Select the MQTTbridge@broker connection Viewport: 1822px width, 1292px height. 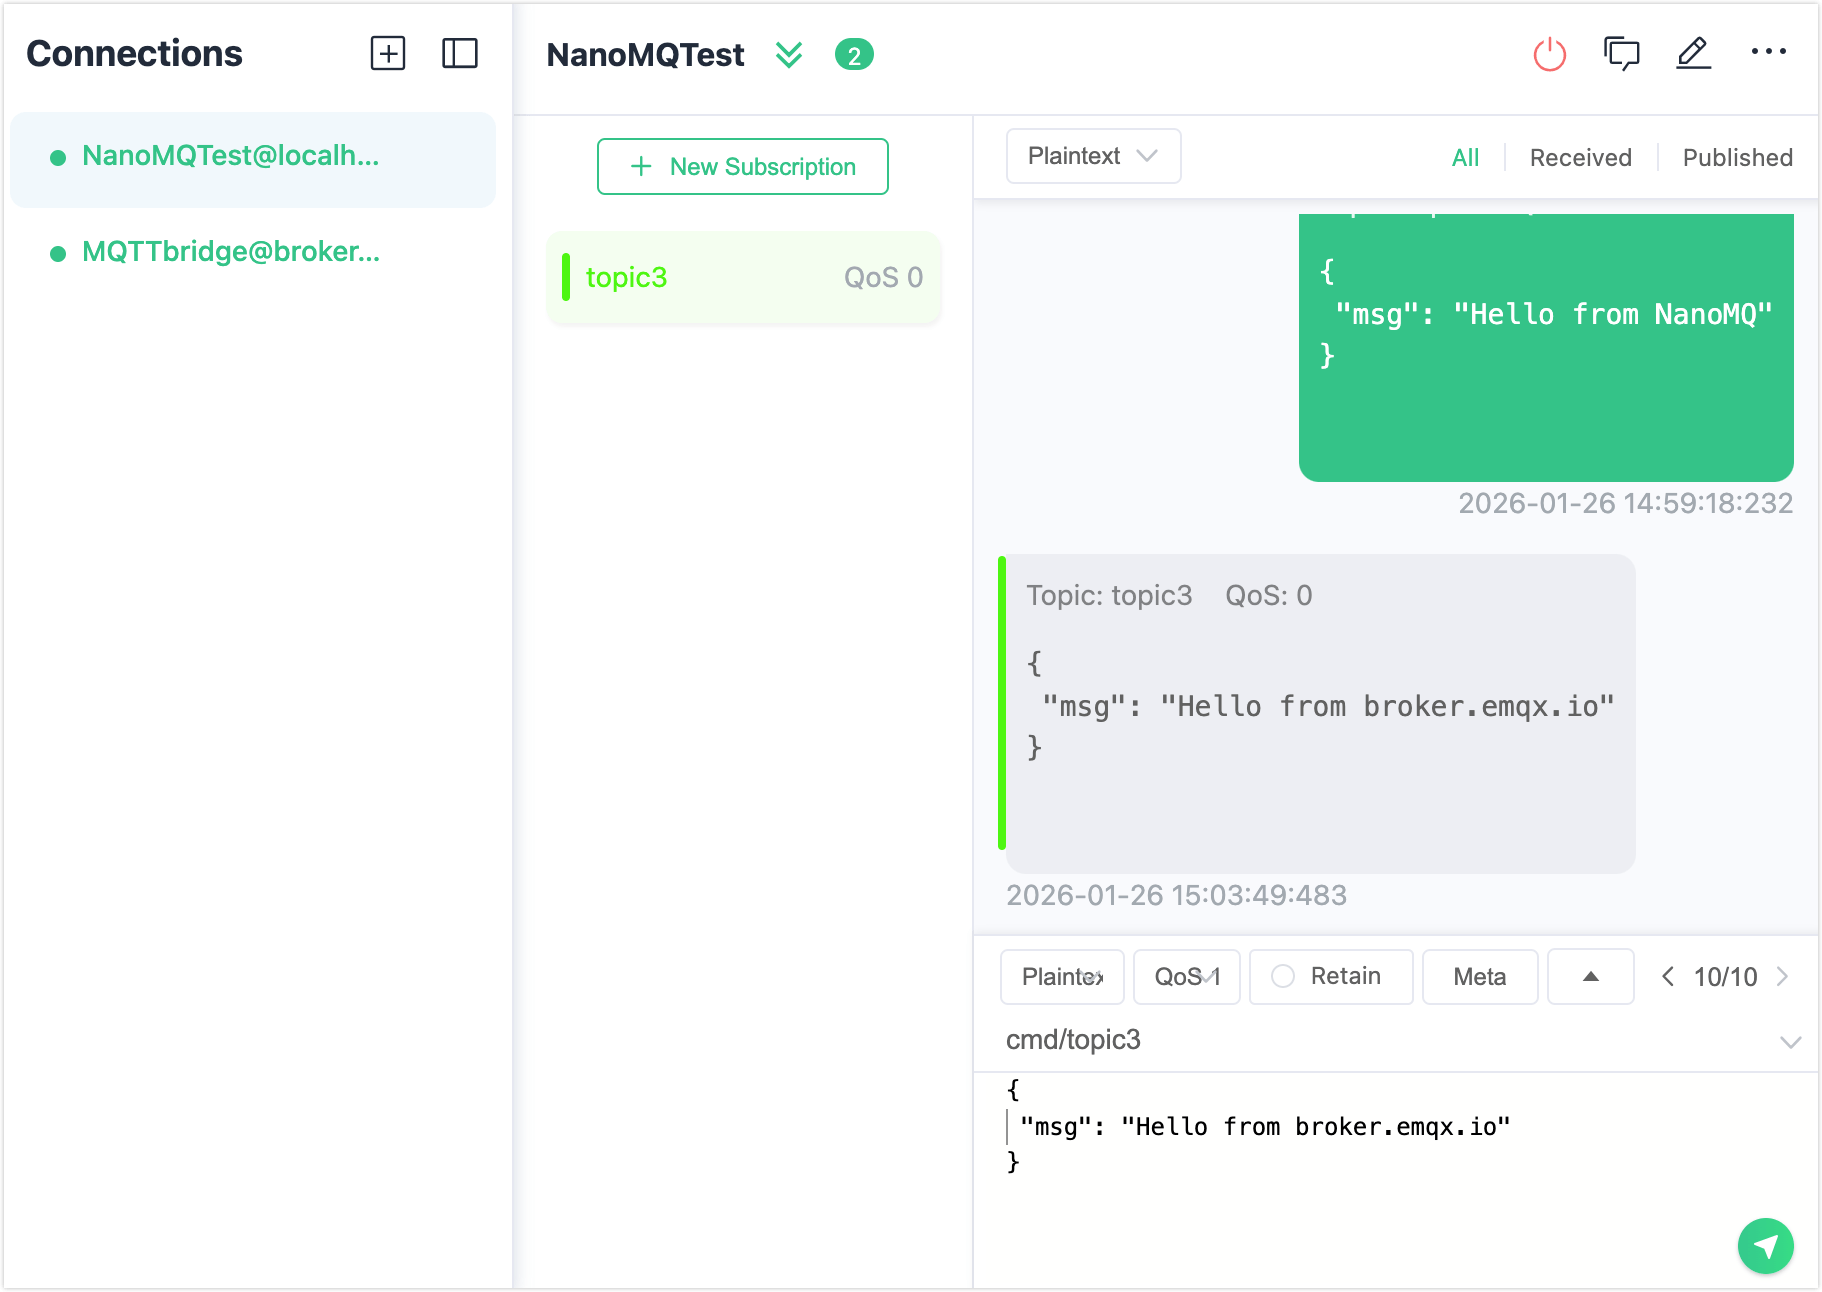232,252
